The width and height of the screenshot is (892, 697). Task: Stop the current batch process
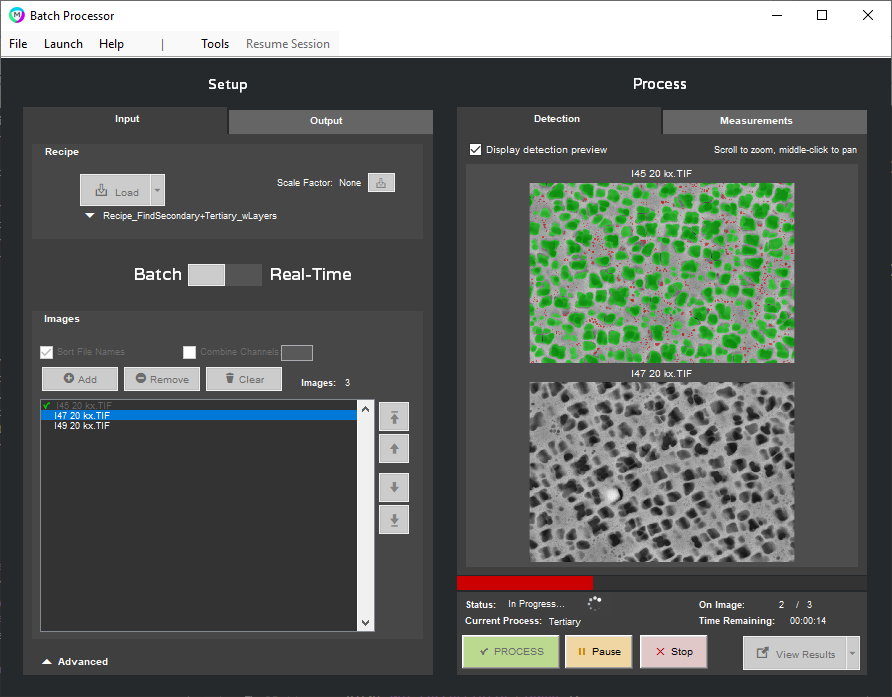click(673, 651)
